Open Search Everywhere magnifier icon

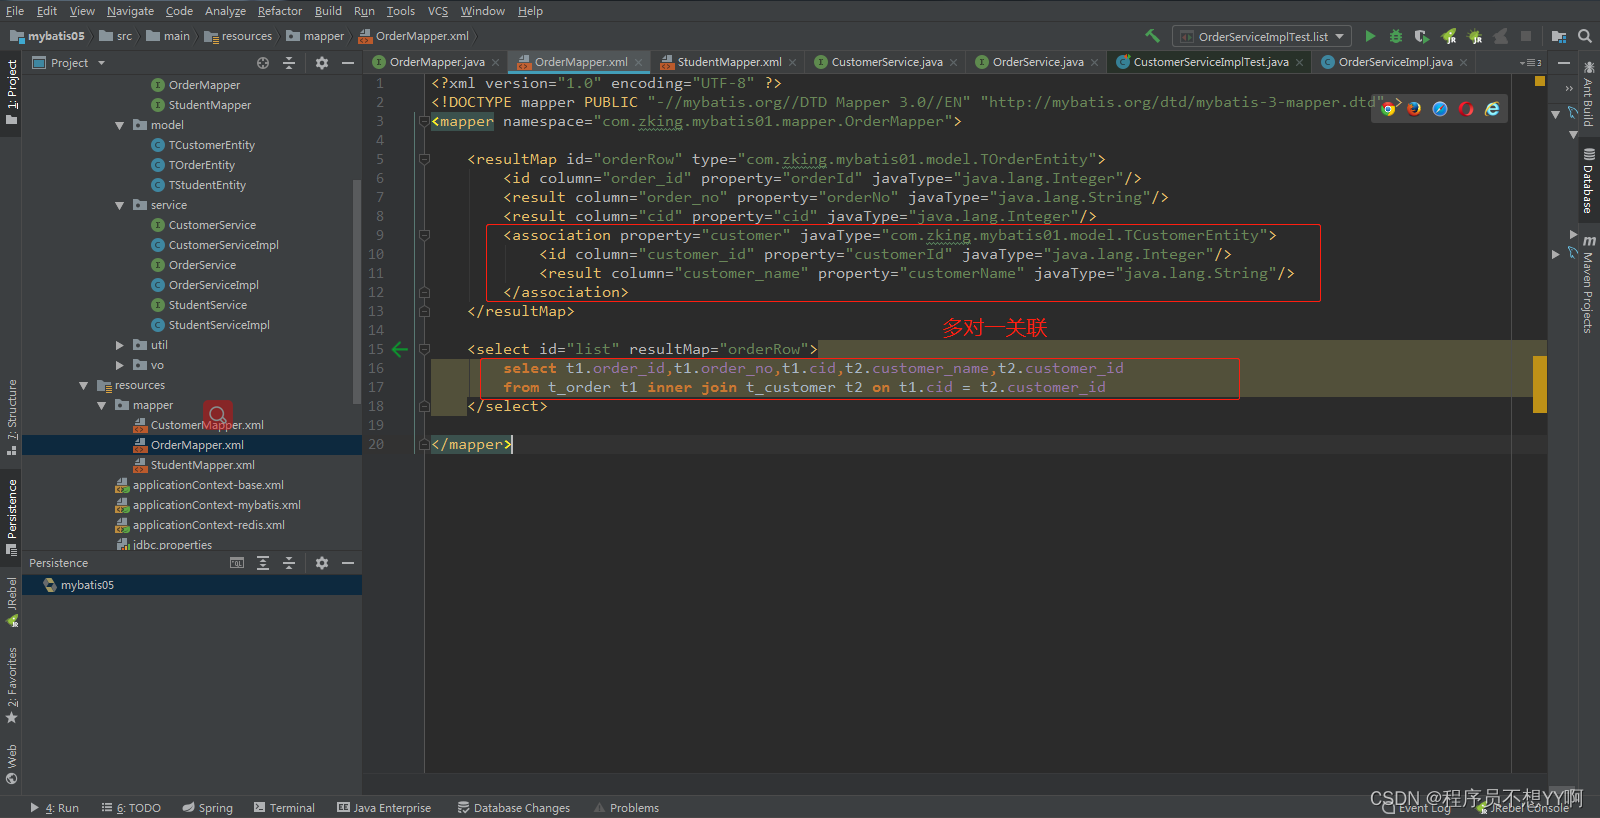pos(1584,36)
